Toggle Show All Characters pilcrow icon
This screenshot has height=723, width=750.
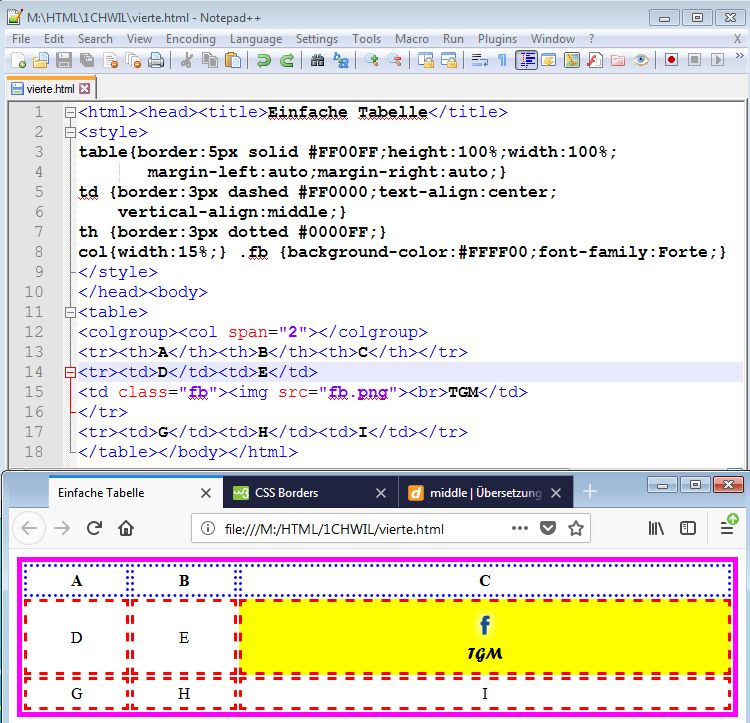(x=502, y=60)
